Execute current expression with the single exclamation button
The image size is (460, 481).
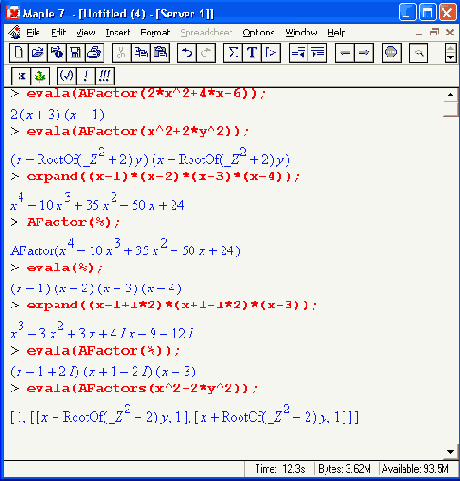(x=86, y=76)
